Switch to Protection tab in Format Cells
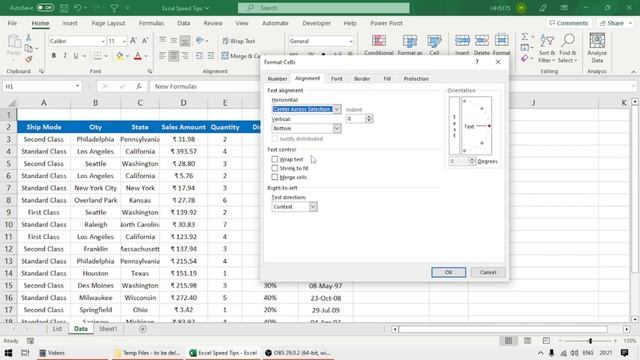This screenshot has width=640, height=360. (x=416, y=78)
